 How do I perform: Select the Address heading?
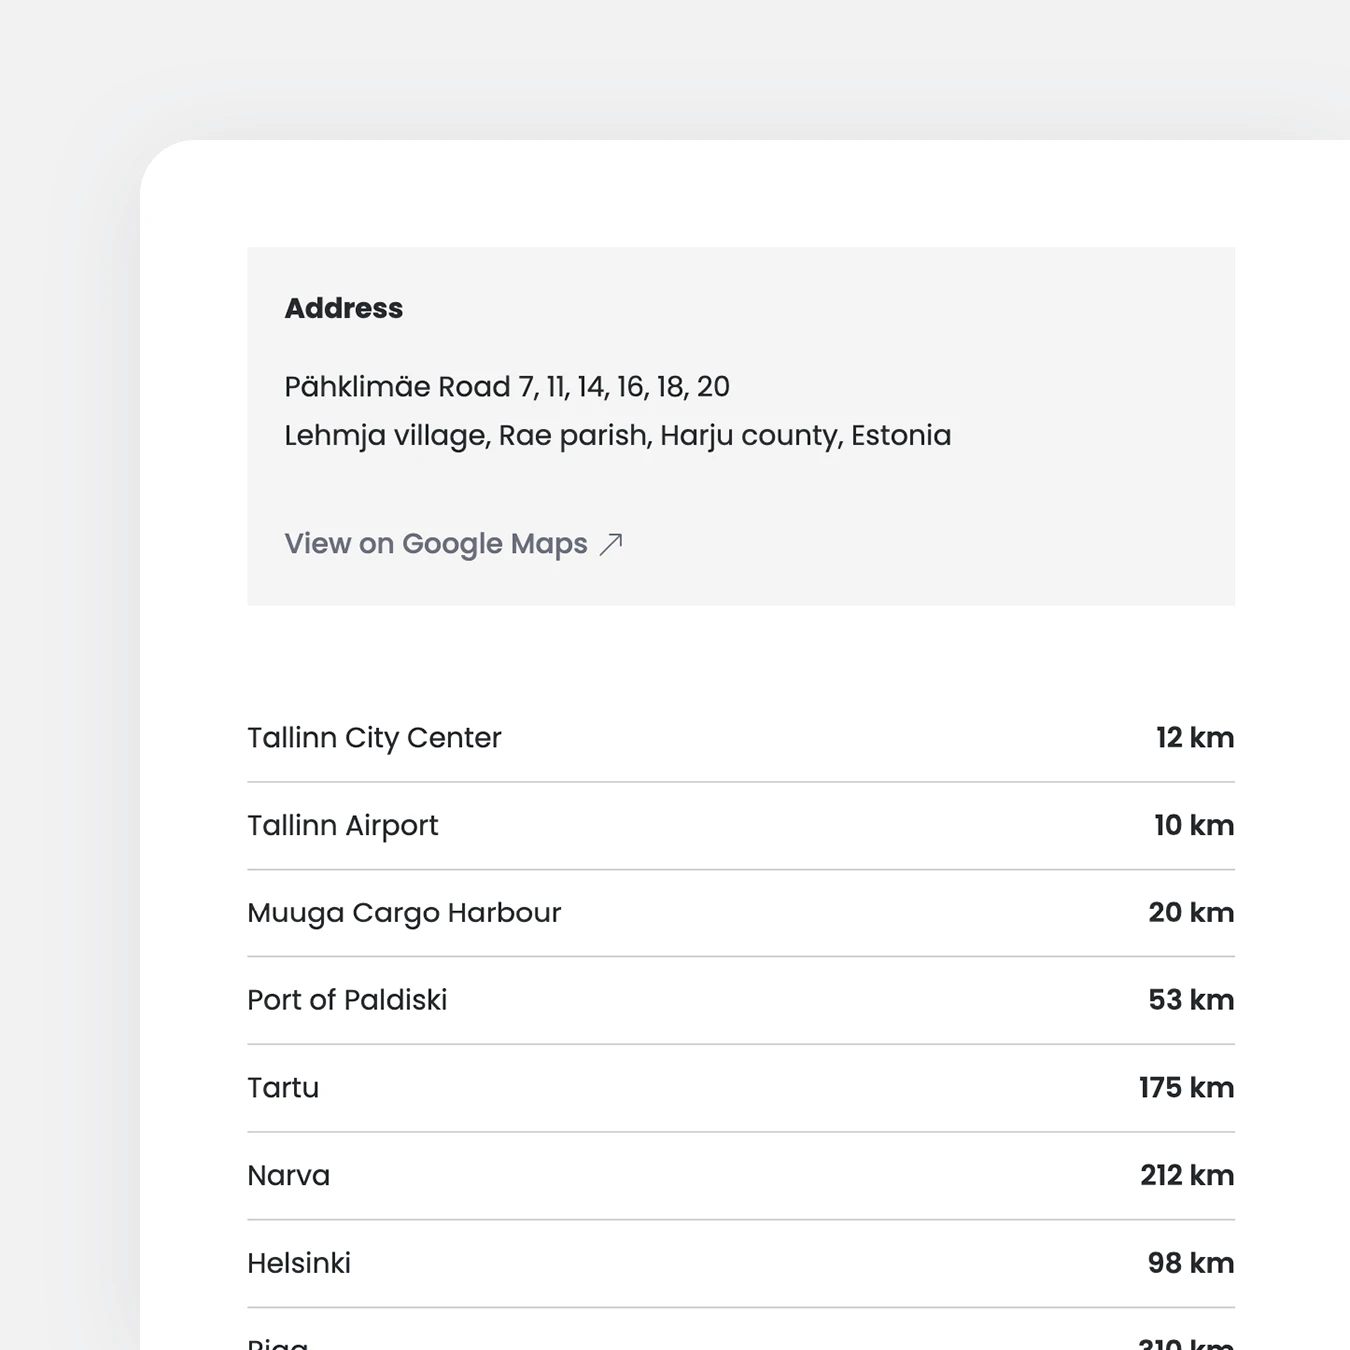[344, 308]
